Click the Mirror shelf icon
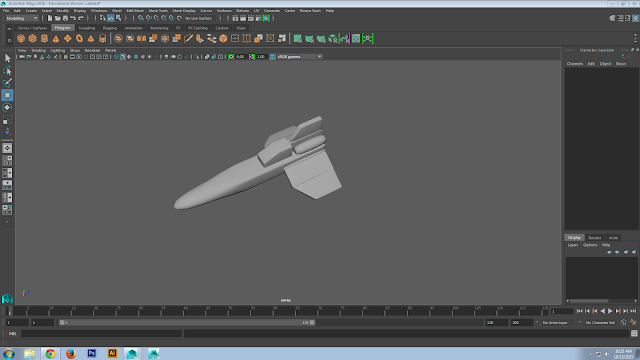The width and height of the screenshot is (640, 360). [x=141, y=38]
